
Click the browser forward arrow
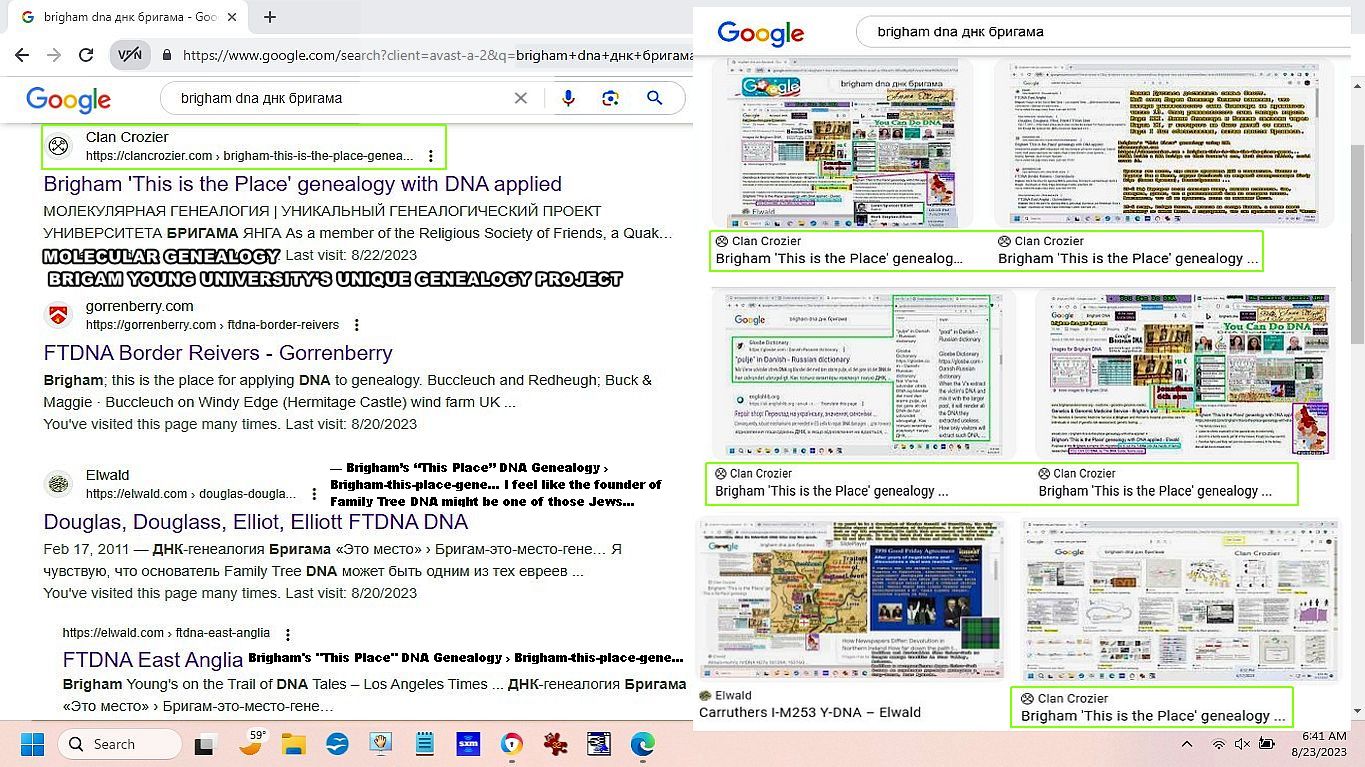pyautogui.click(x=54, y=56)
